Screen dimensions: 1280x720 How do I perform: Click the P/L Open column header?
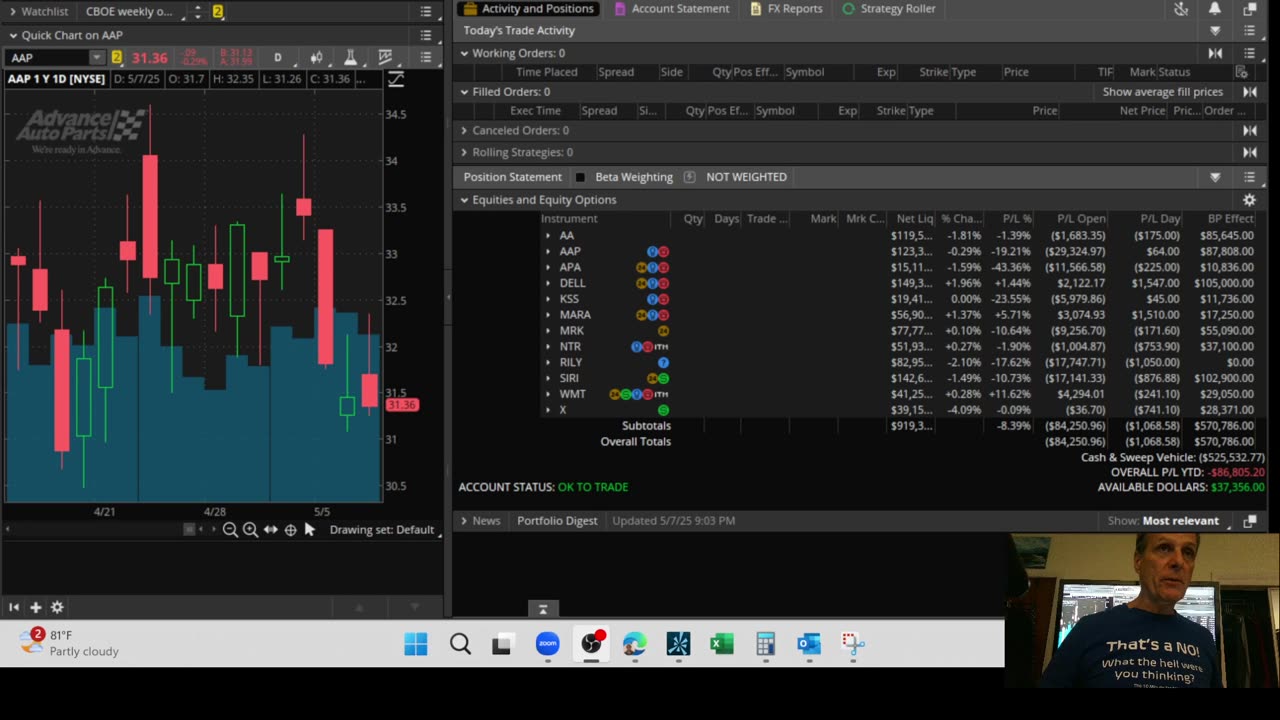pos(1082,219)
